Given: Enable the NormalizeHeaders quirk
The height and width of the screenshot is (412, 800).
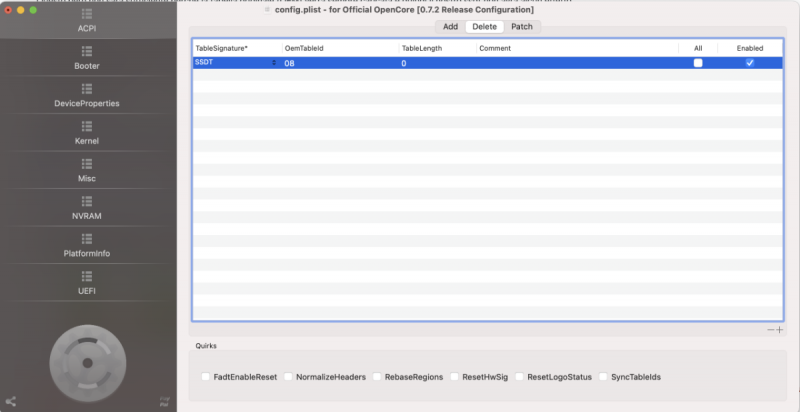Looking at the screenshot, I should (x=288, y=377).
